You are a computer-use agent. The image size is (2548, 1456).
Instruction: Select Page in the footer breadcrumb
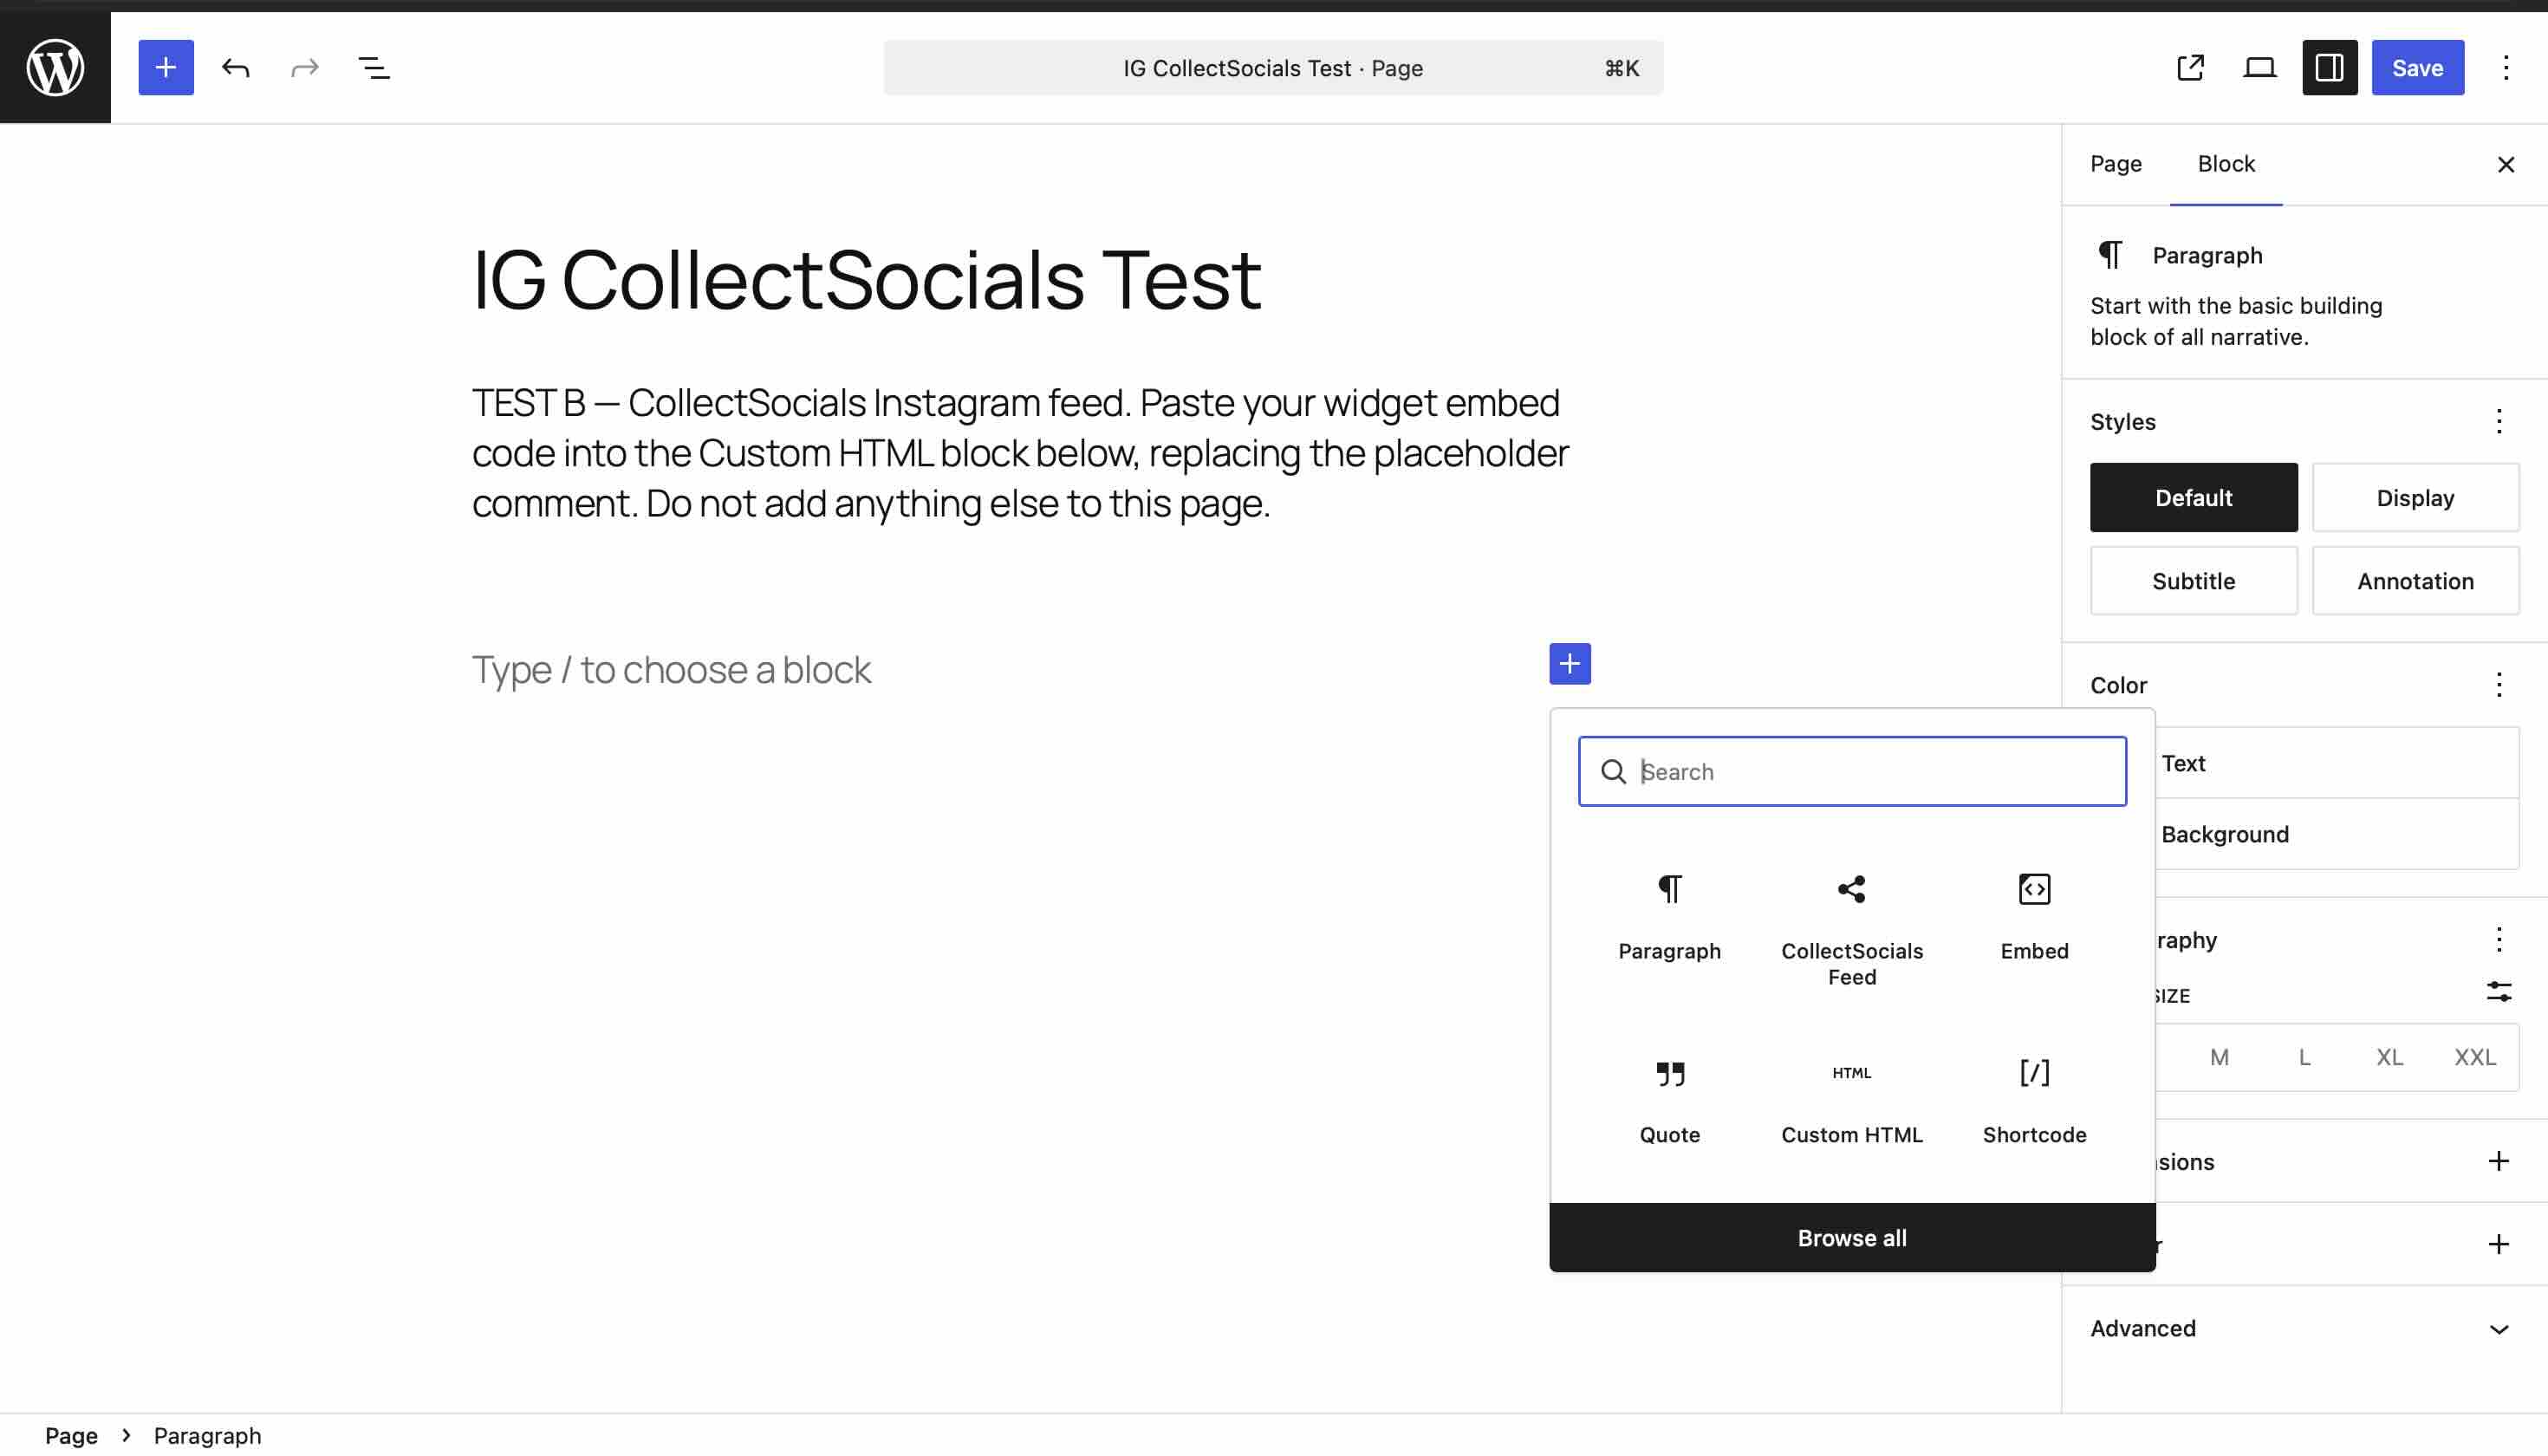pyautogui.click(x=71, y=1435)
